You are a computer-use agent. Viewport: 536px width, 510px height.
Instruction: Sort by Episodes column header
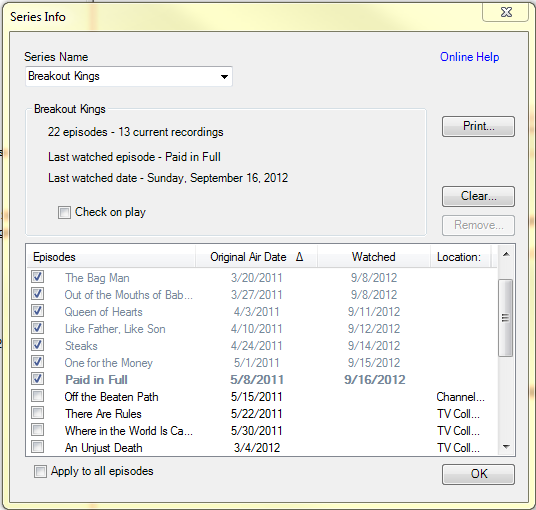pyautogui.click(x=111, y=257)
